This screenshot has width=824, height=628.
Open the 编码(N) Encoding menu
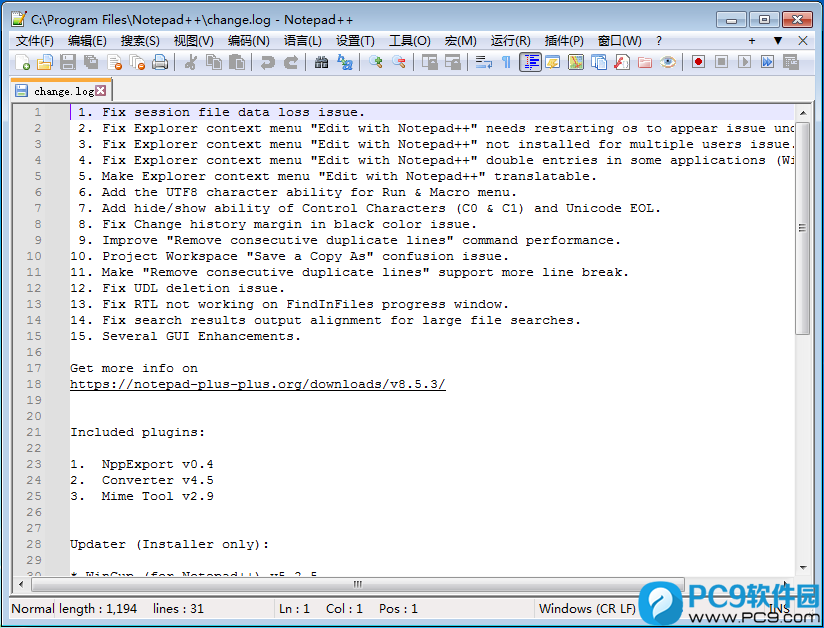click(x=249, y=40)
